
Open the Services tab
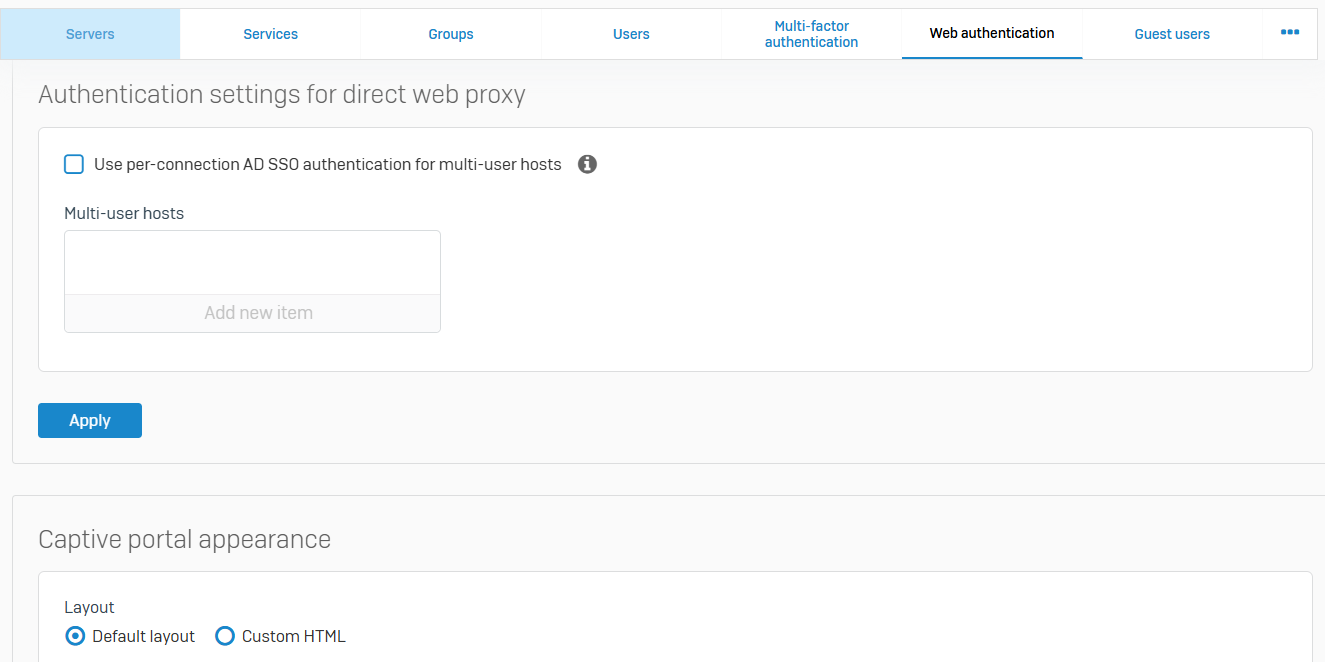(271, 34)
